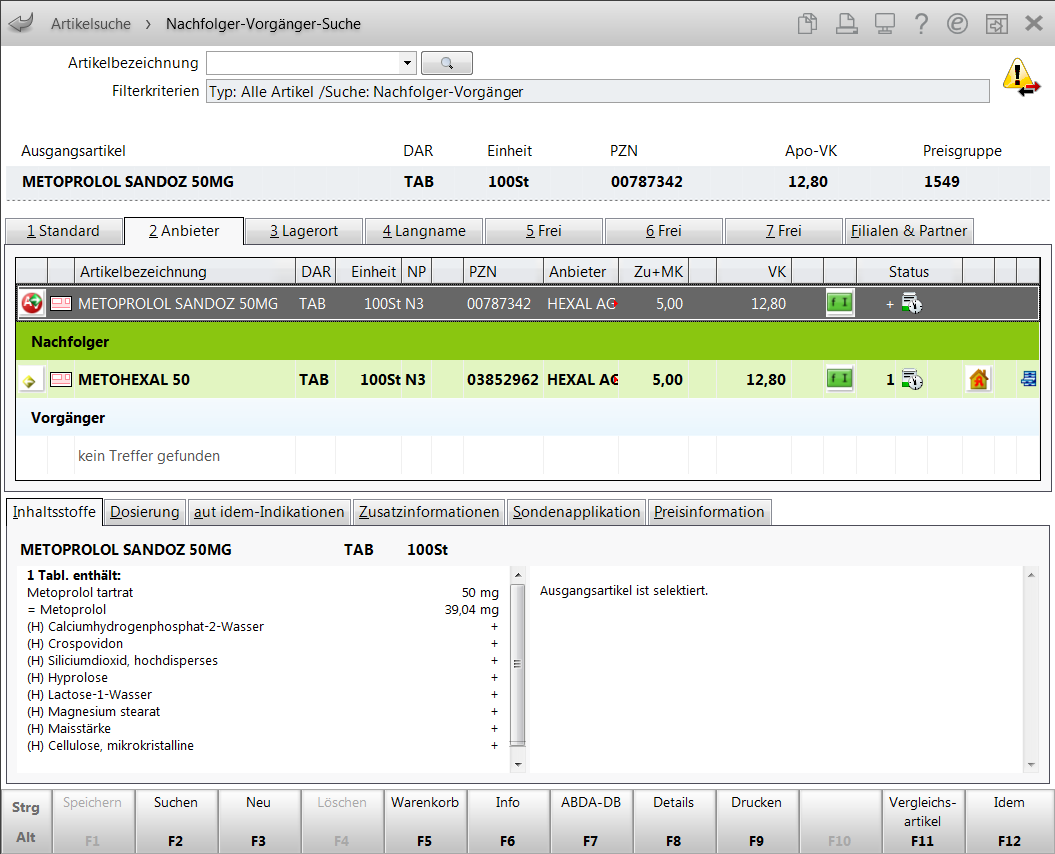The width and height of the screenshot is (1055, 854).
Task: Go back using the arrow icon
Action: tap(21, 24)
